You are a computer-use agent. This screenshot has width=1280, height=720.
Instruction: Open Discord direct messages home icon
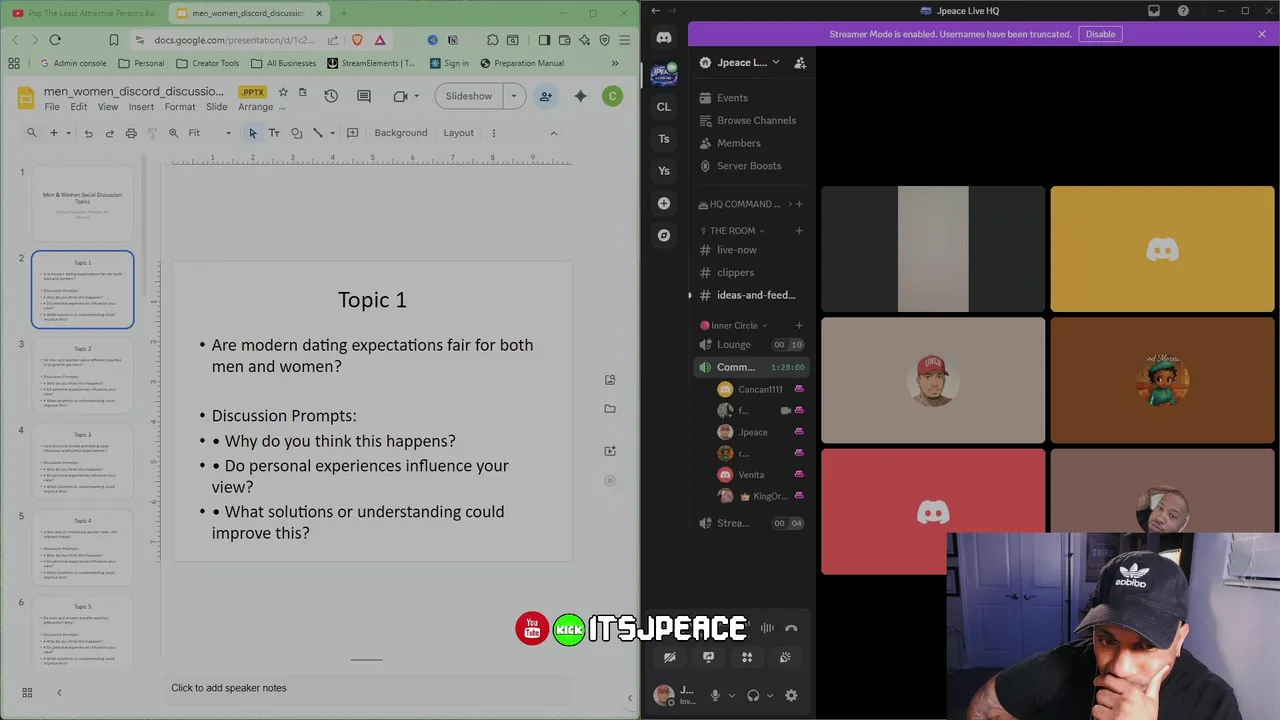click(664, 38)
